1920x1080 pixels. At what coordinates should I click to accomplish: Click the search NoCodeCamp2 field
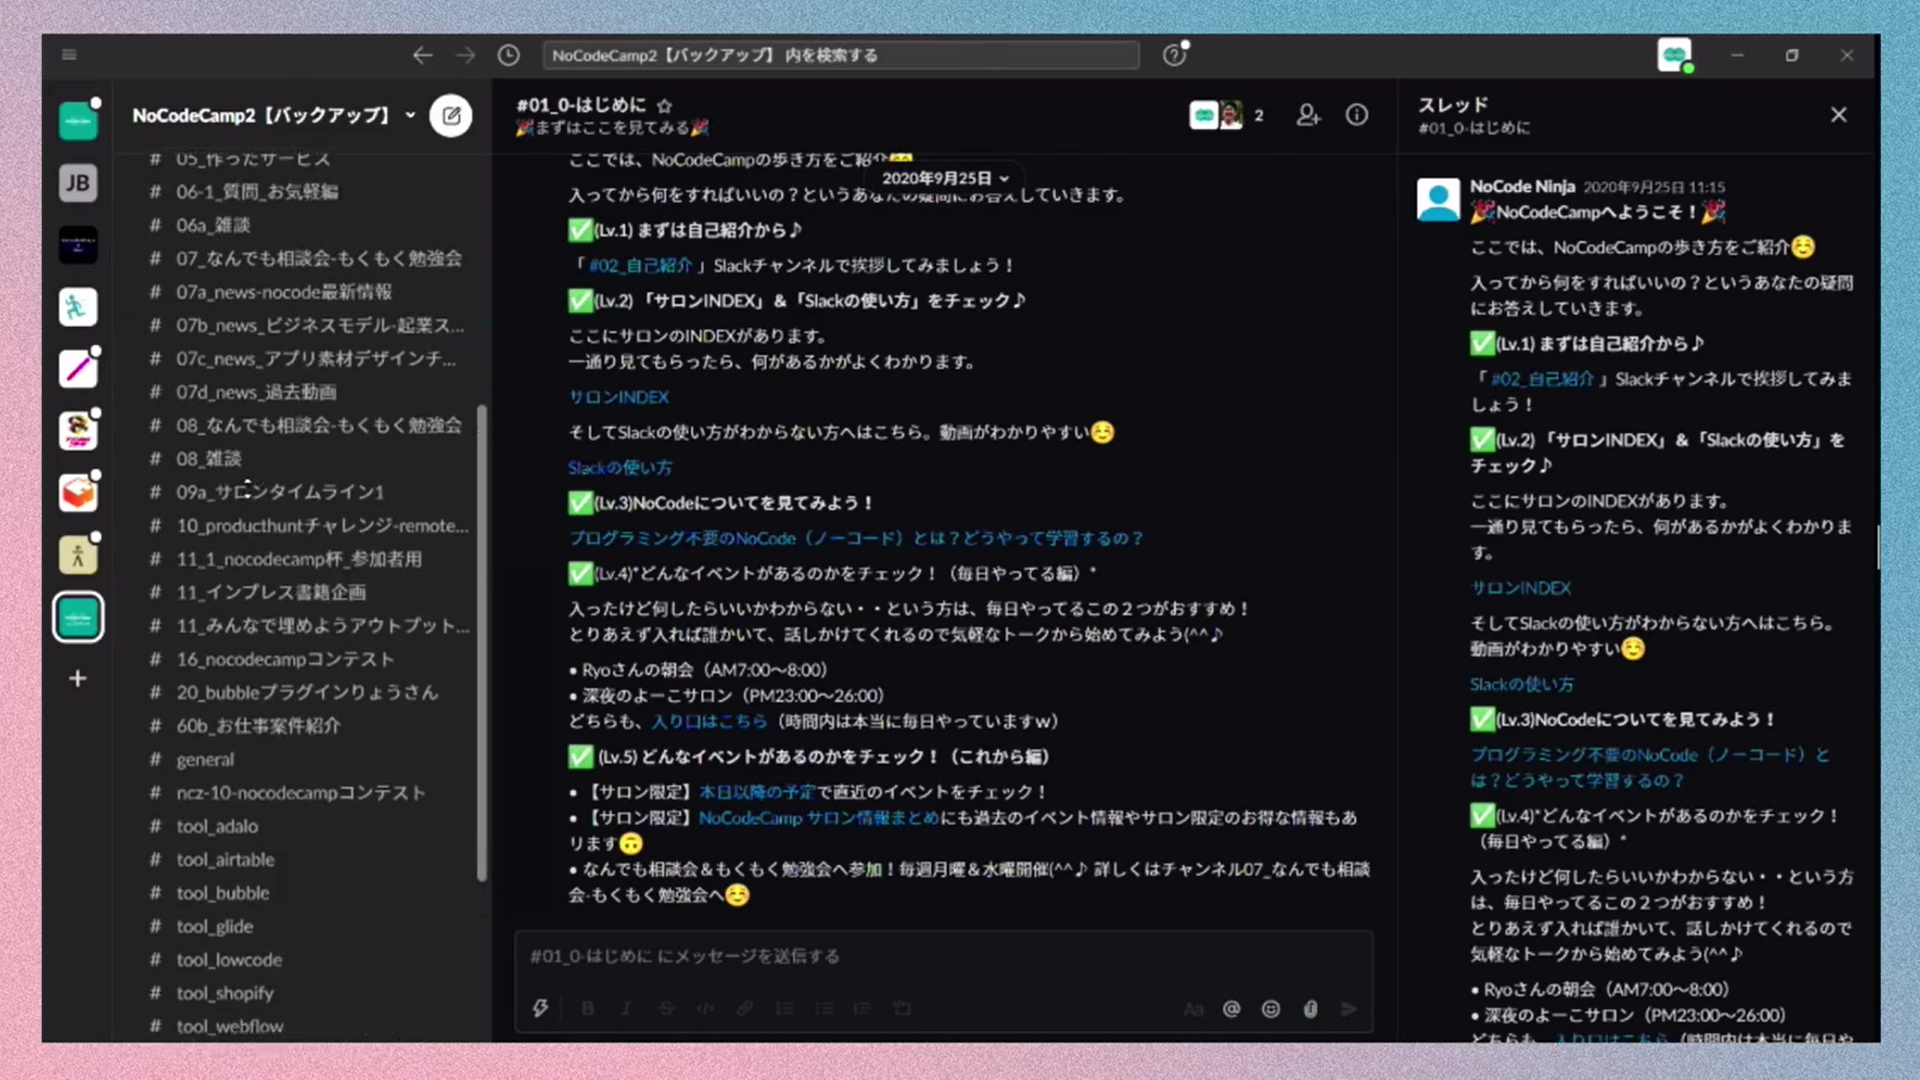[841, 55]
